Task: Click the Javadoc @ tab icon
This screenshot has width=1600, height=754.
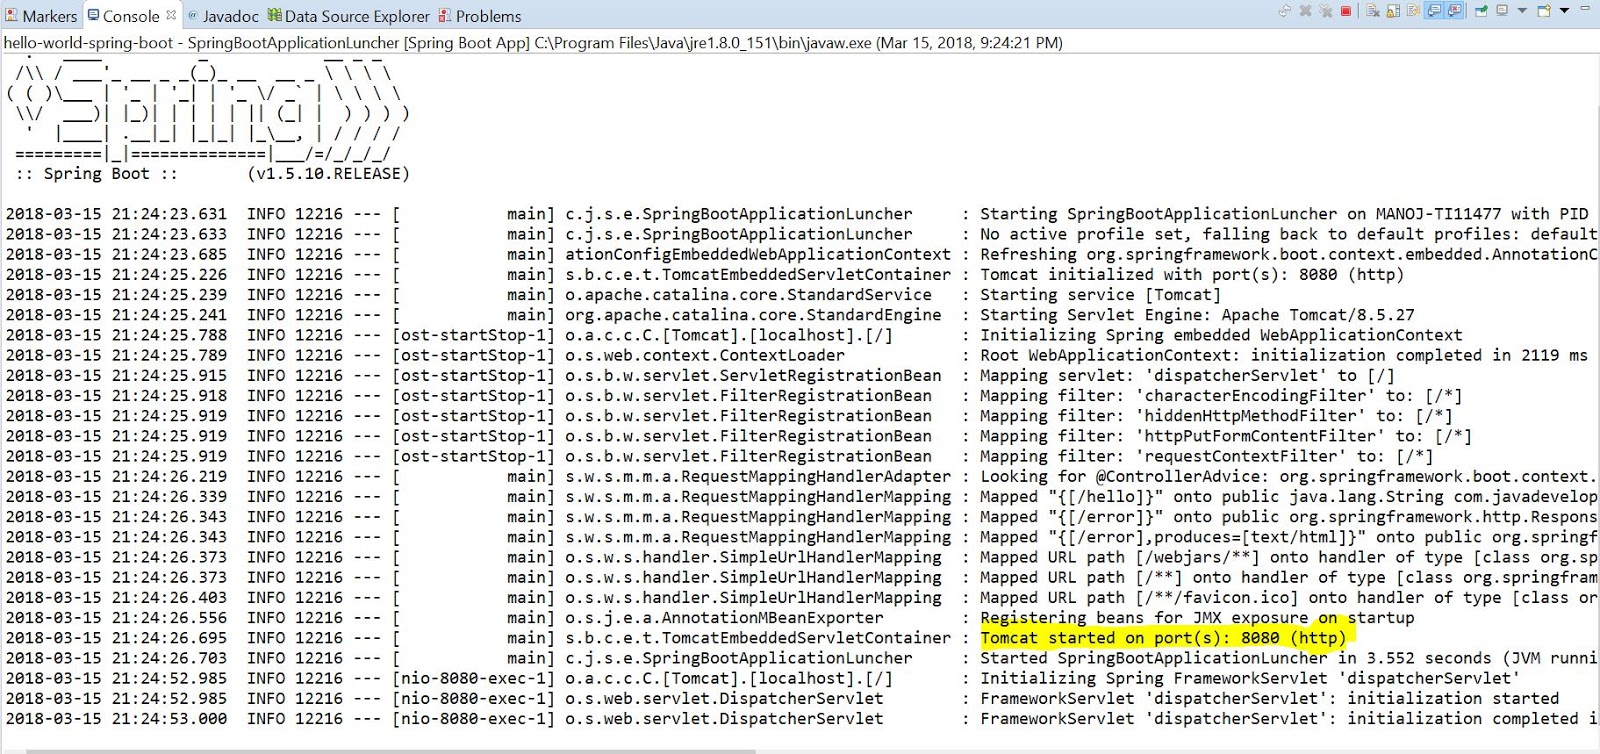Action: pos(193,15)
